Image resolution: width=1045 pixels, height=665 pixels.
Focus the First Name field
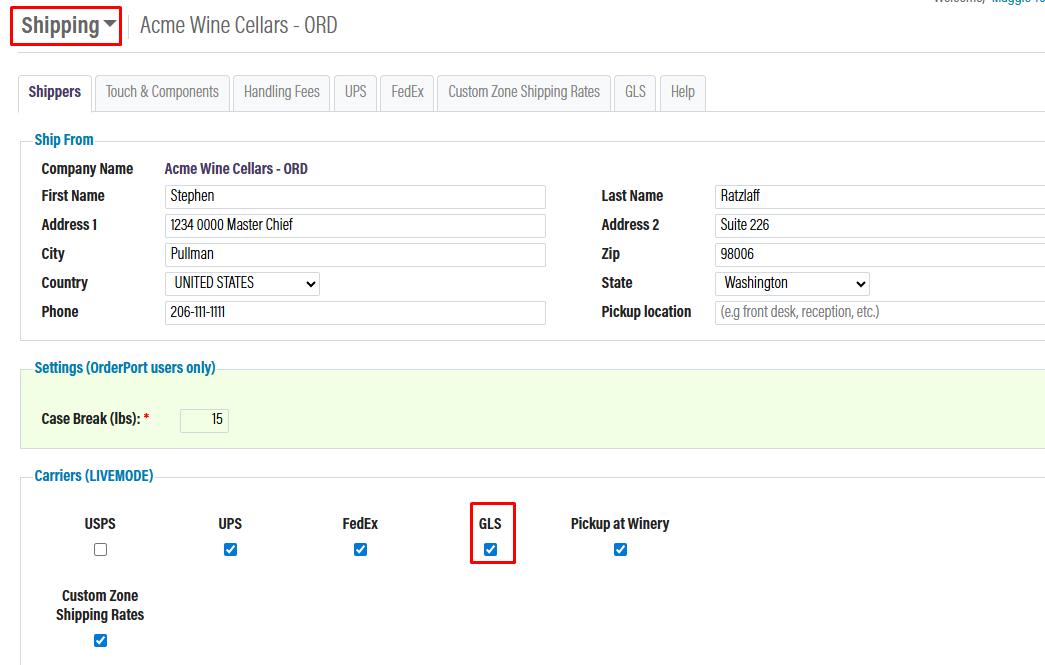[355, 197]
